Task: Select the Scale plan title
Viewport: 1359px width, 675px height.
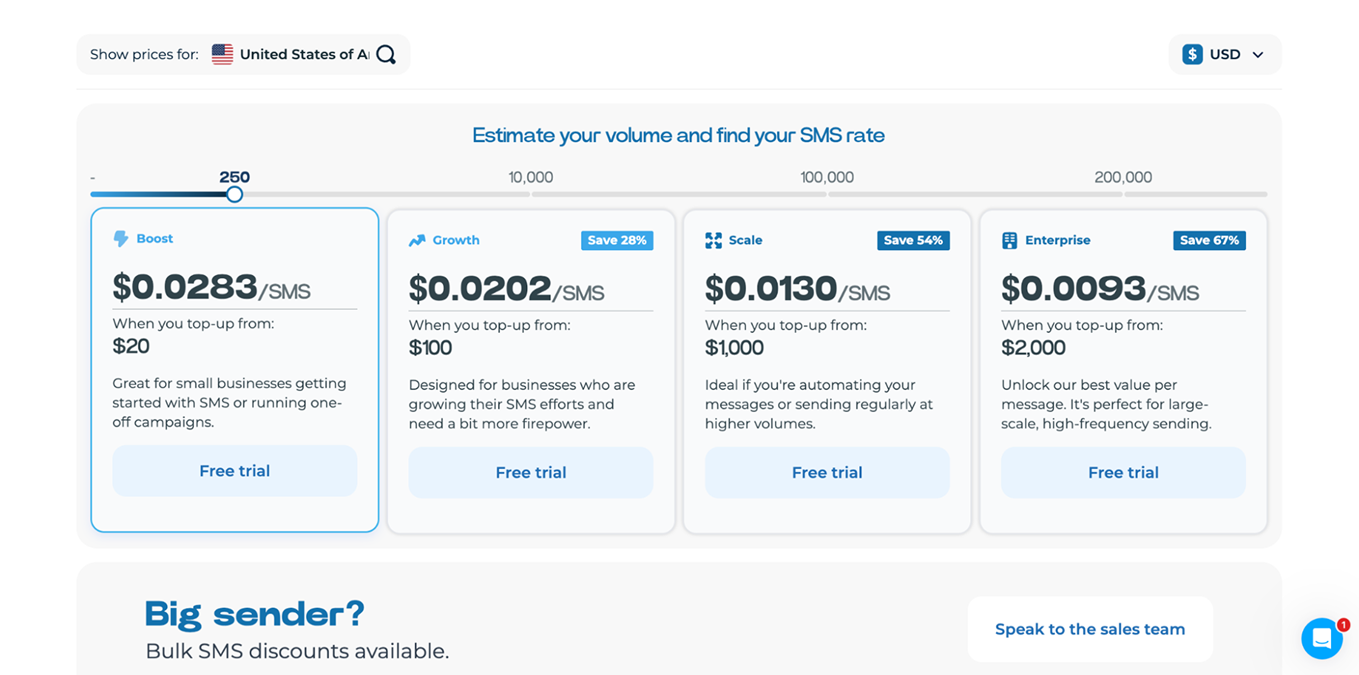Action: (x=746, y=241)
